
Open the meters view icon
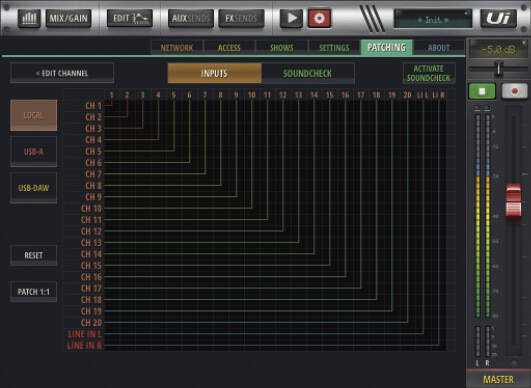pos(29,18)
